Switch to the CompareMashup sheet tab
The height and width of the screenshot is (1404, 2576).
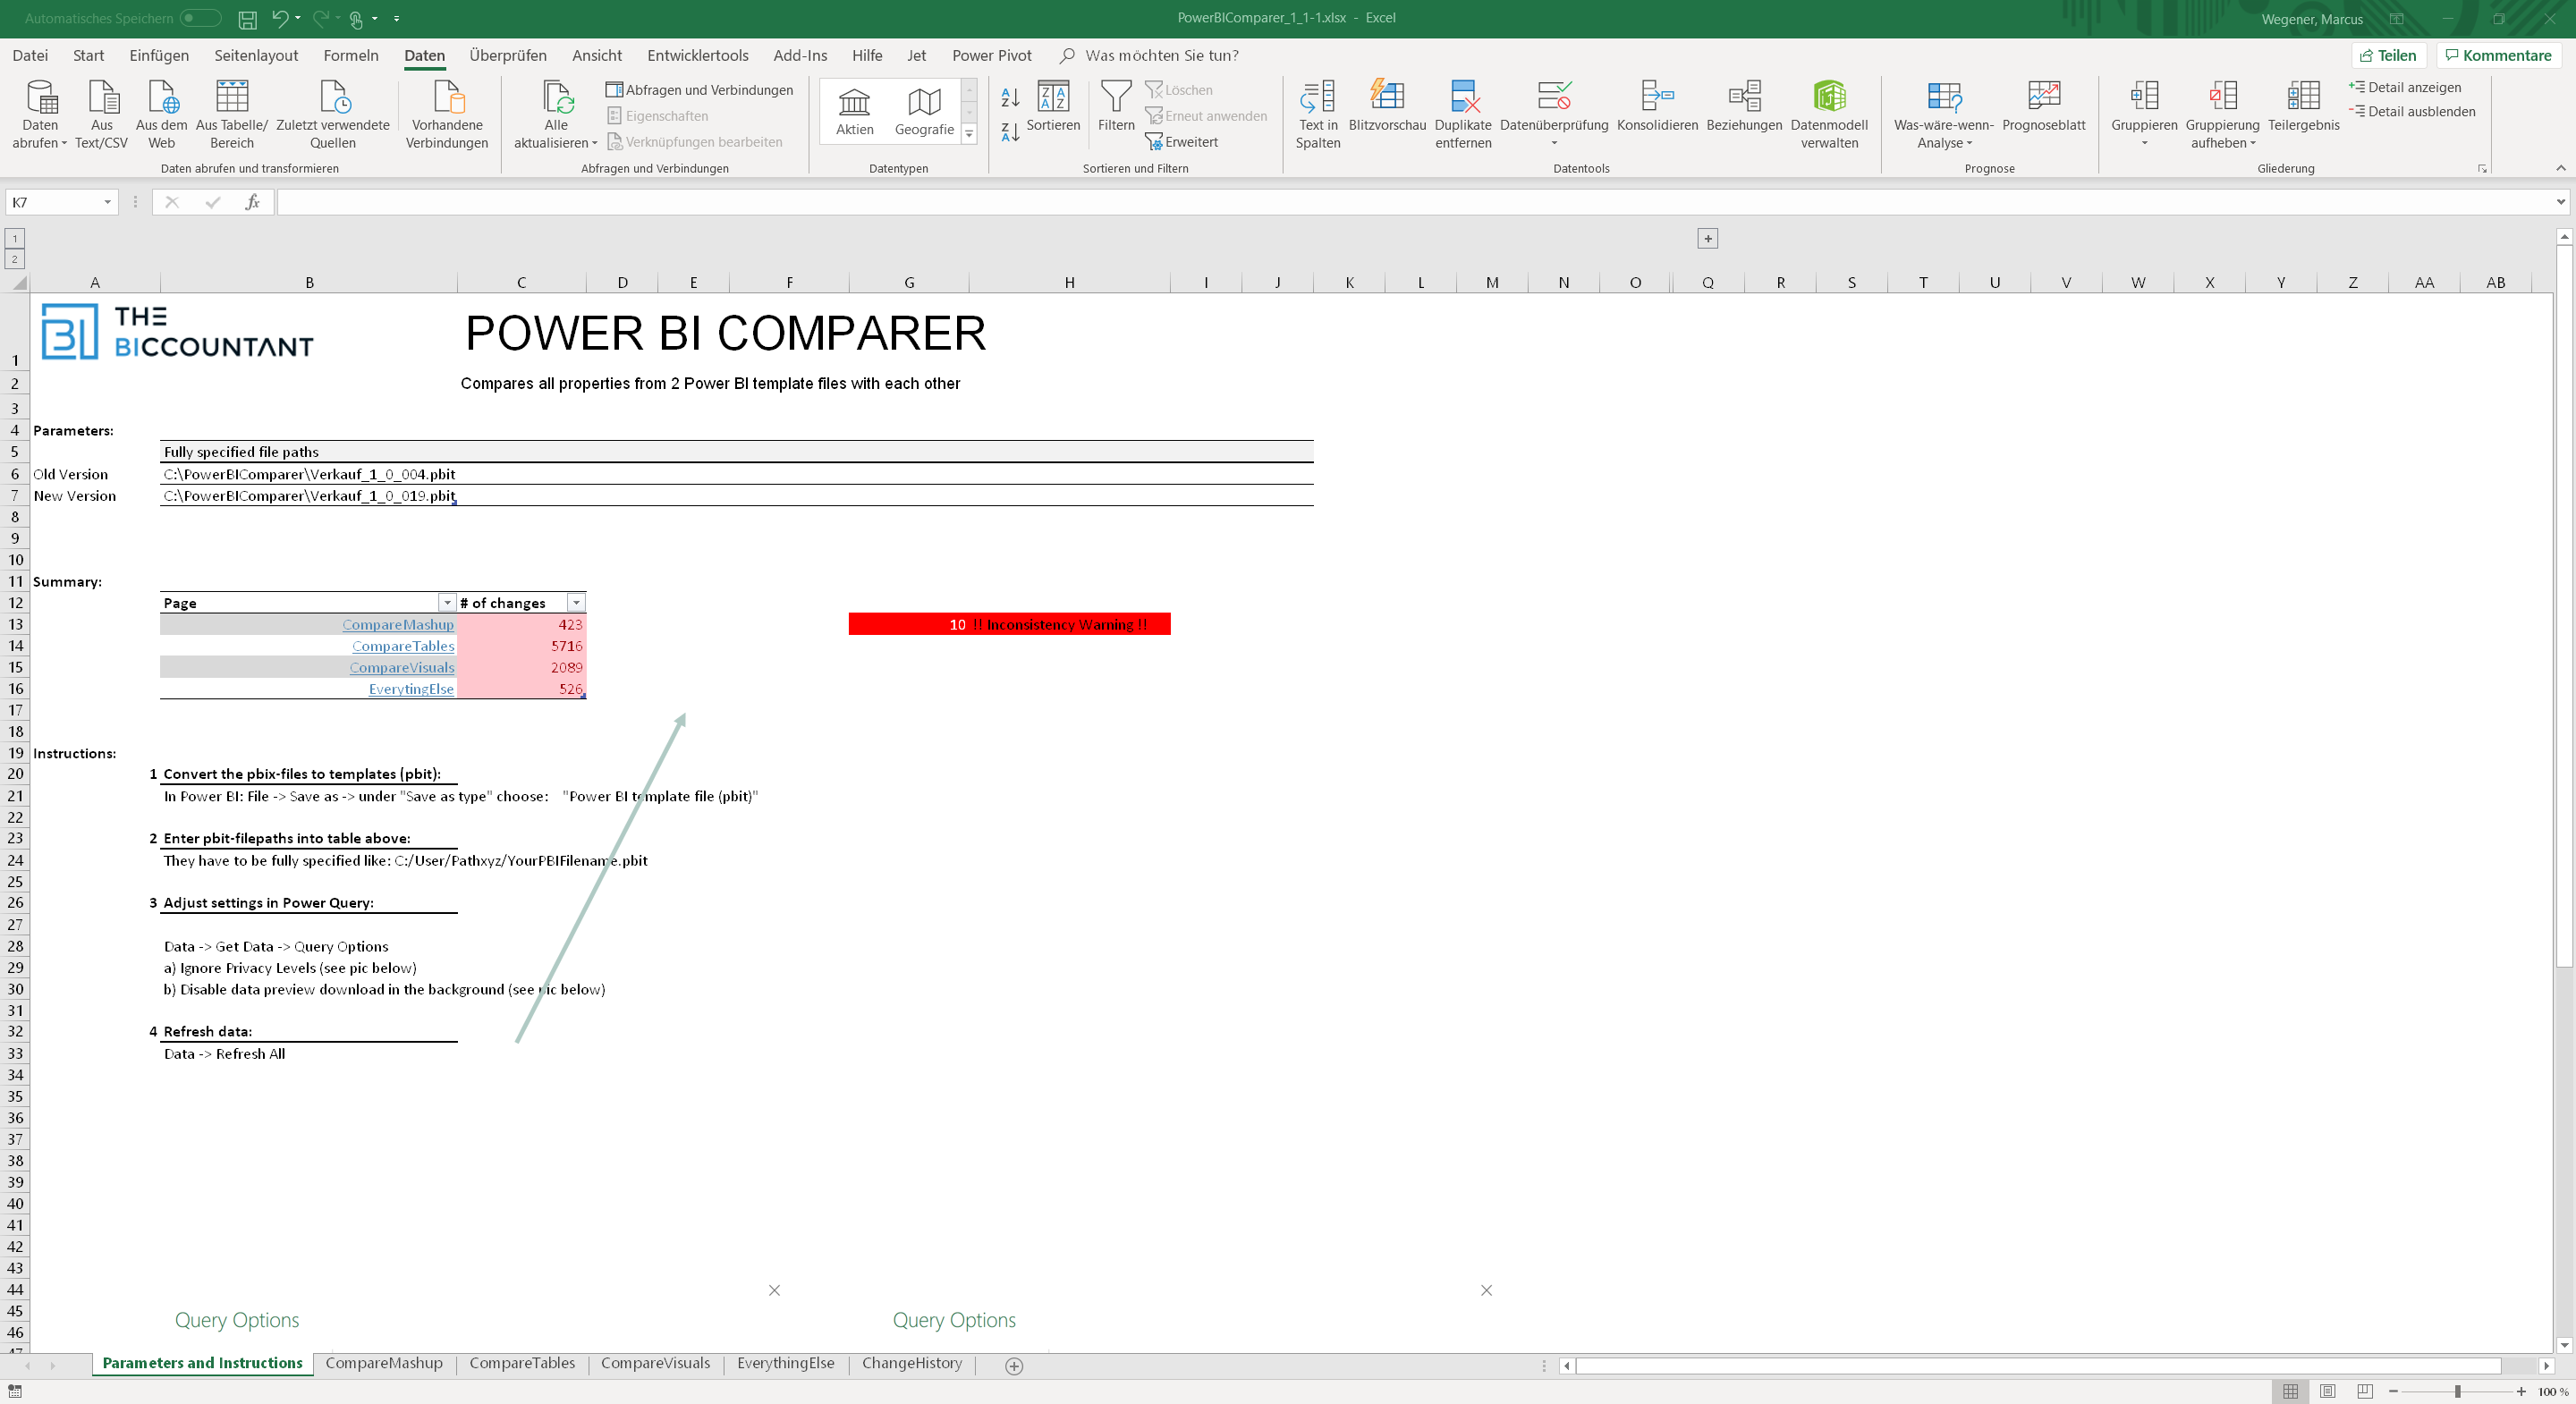click(384, 1363)
